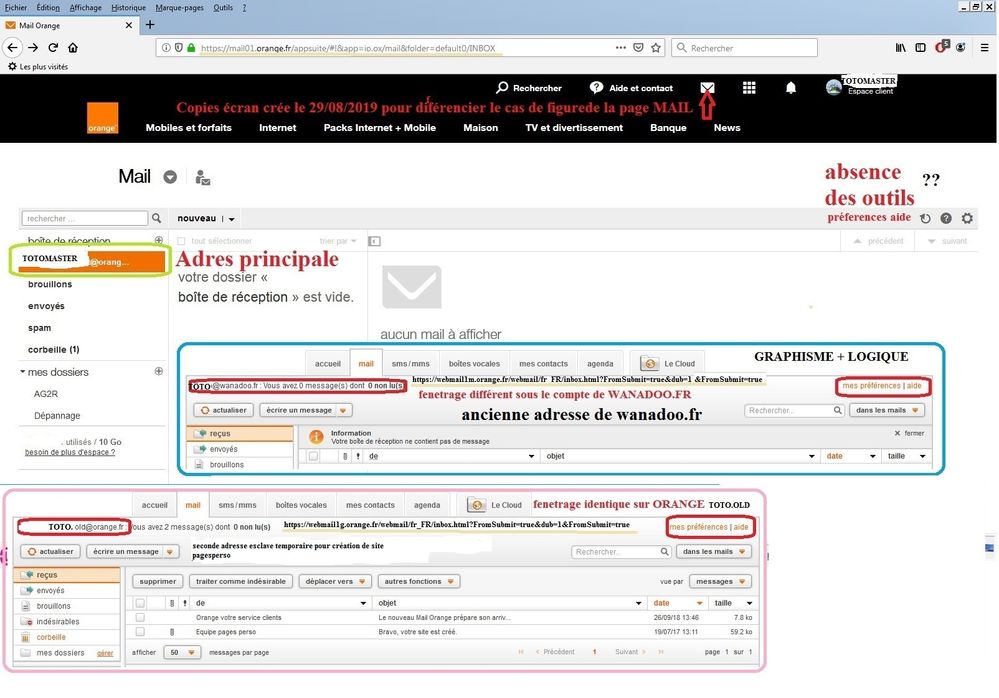This screenshot has width=999, height=698.
Task: Click the Orange logo
Action: [103, 118]
